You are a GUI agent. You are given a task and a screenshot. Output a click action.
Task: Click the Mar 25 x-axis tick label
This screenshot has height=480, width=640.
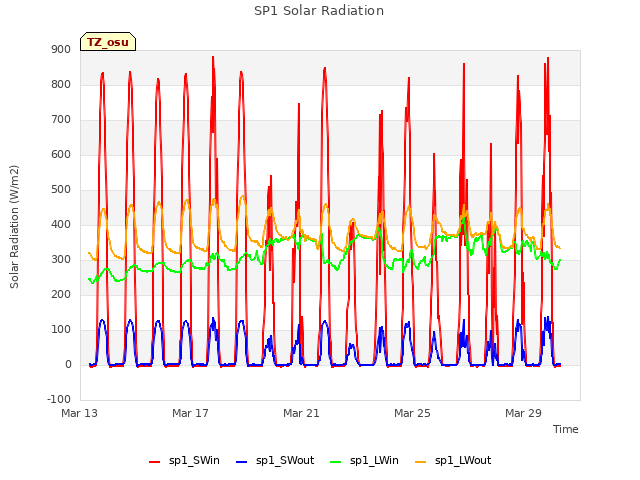click(x=412, y=413)
